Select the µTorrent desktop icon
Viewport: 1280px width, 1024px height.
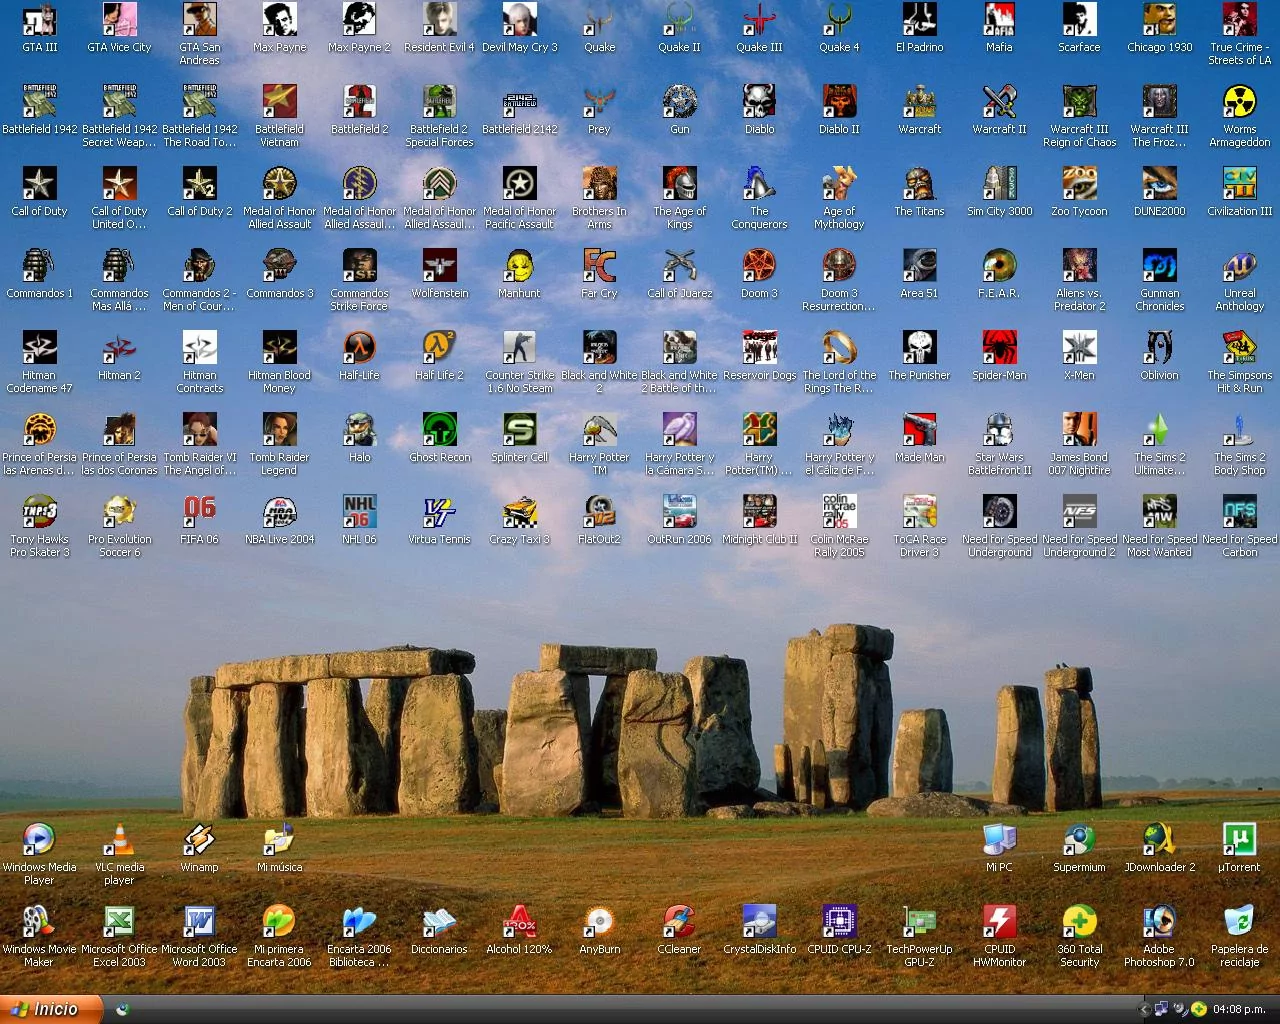pyautogui.click(x=1239, y=840)
